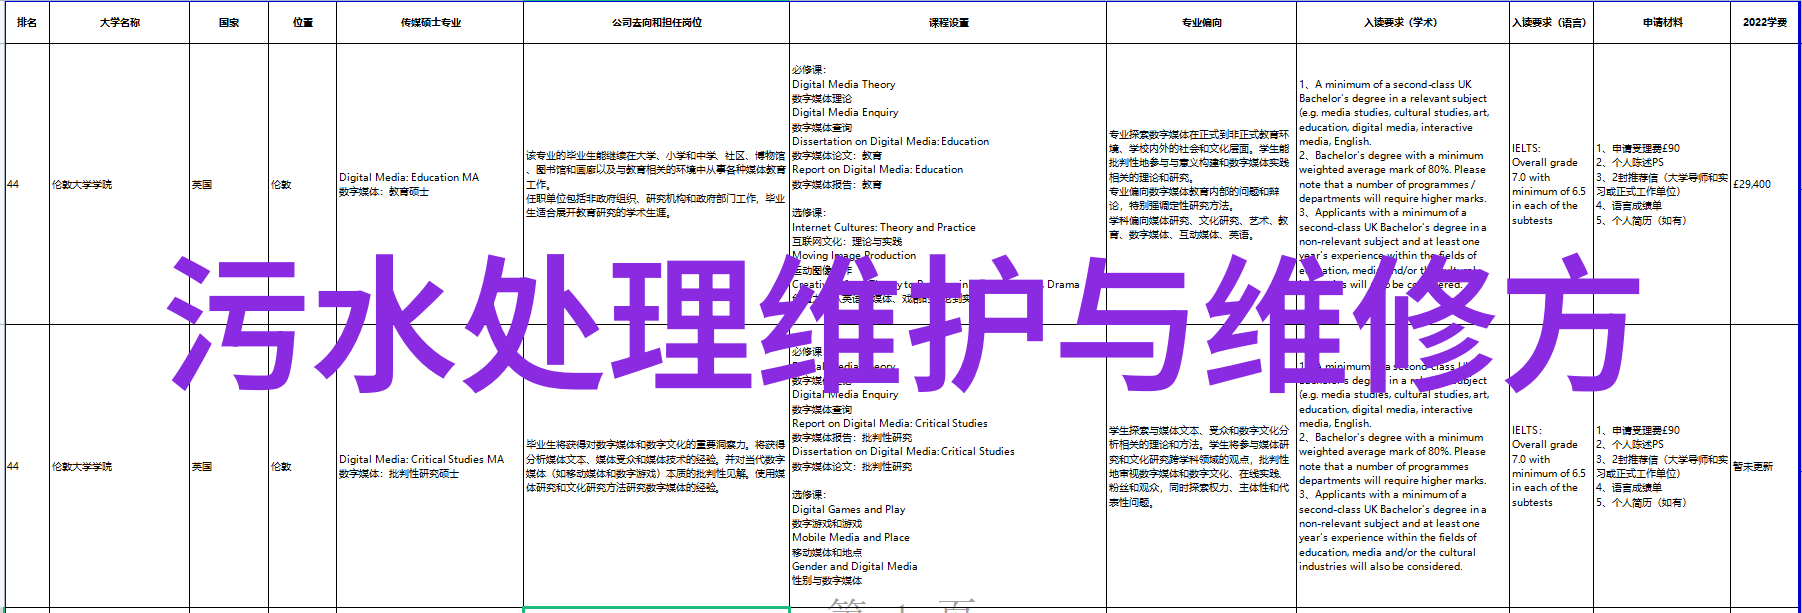1802x613 pixels.
Task: Select the 入读要求（学术）header cell
Action: point(1403,22)
